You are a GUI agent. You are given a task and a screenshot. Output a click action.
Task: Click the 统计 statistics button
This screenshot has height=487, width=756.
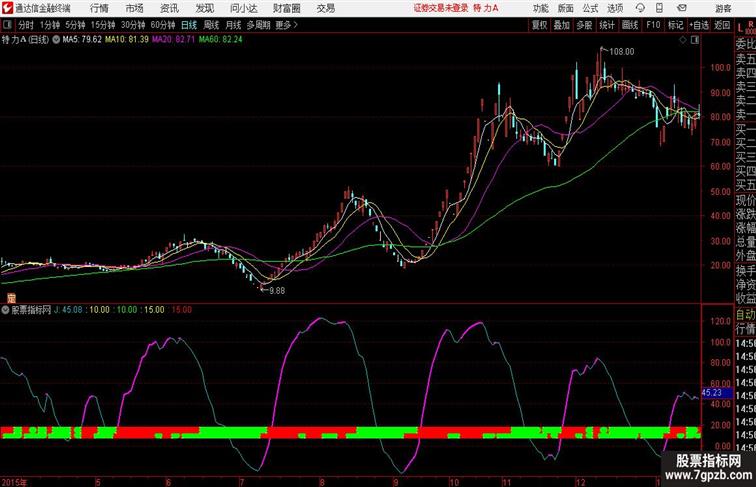point(607,25)
